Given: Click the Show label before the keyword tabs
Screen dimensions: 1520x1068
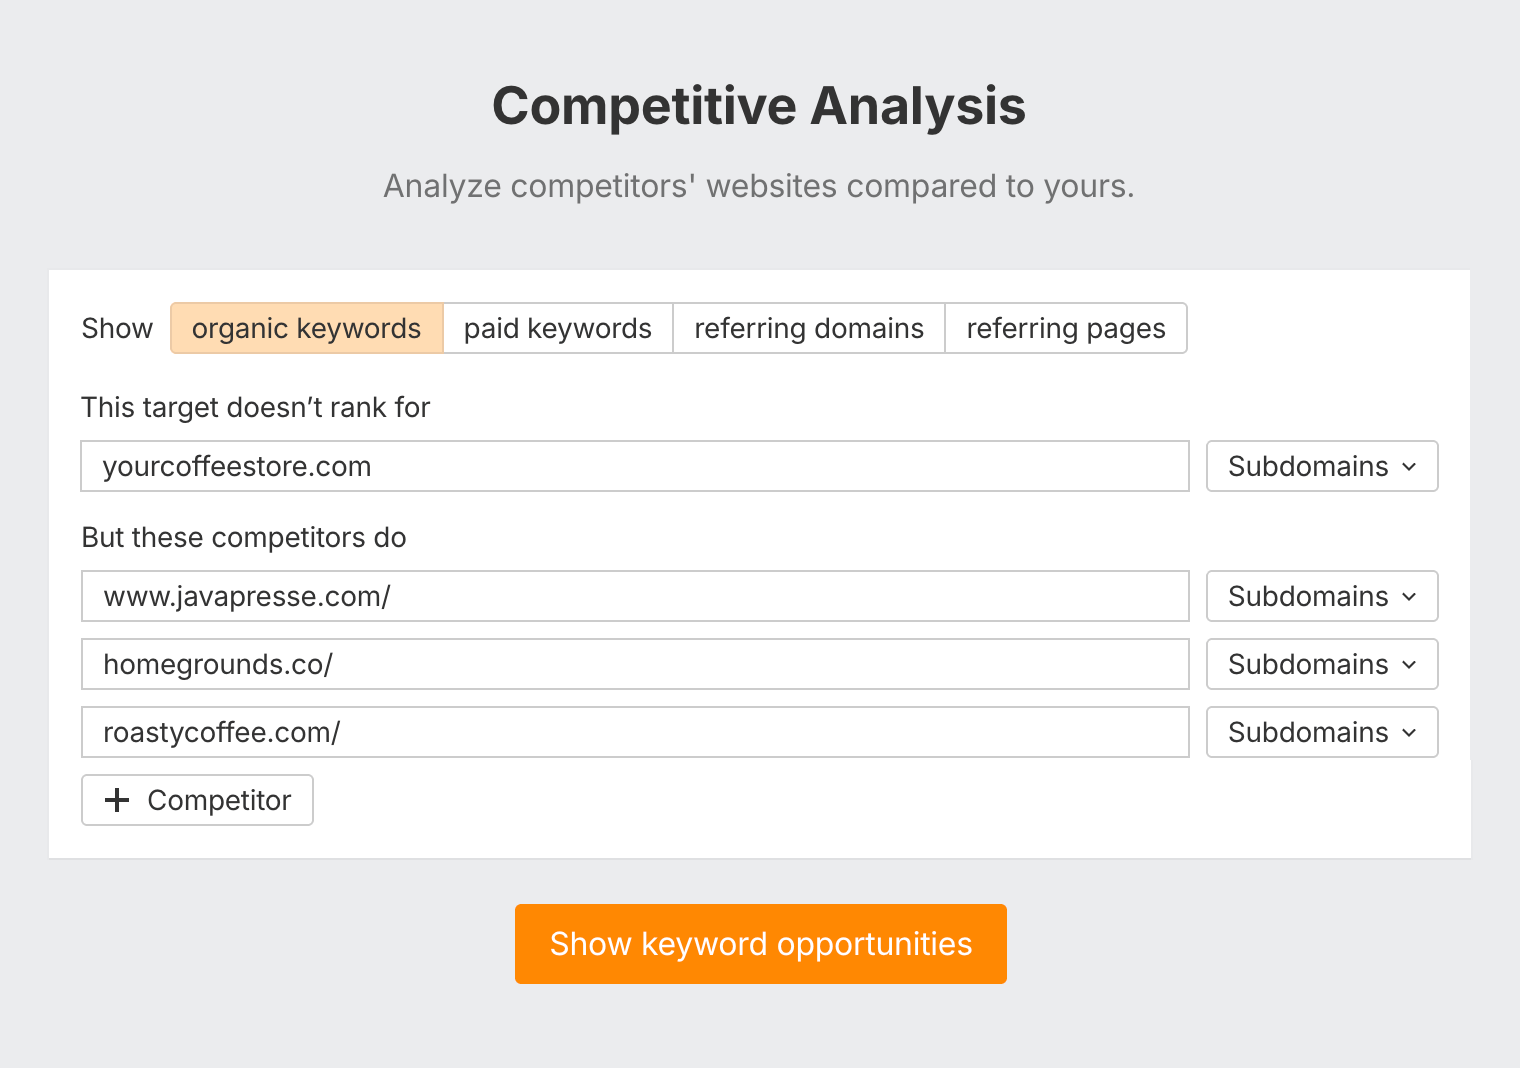Looking at the screenshot, I should [116, 328].
